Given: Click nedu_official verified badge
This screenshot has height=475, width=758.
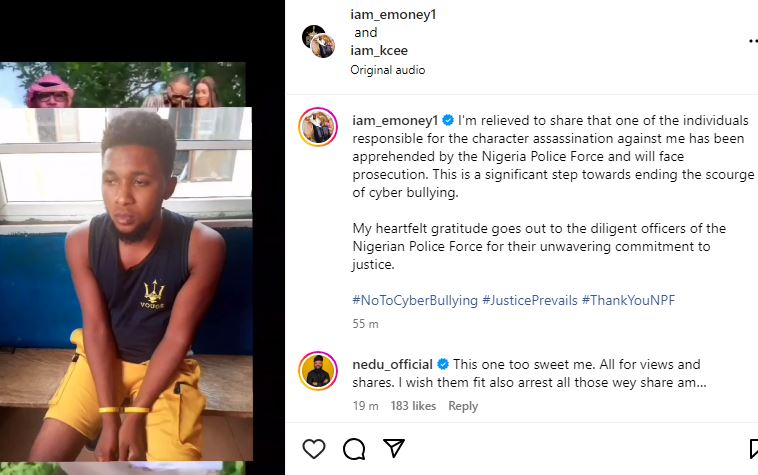Looking at the screenshot, I should coord(443,365).
